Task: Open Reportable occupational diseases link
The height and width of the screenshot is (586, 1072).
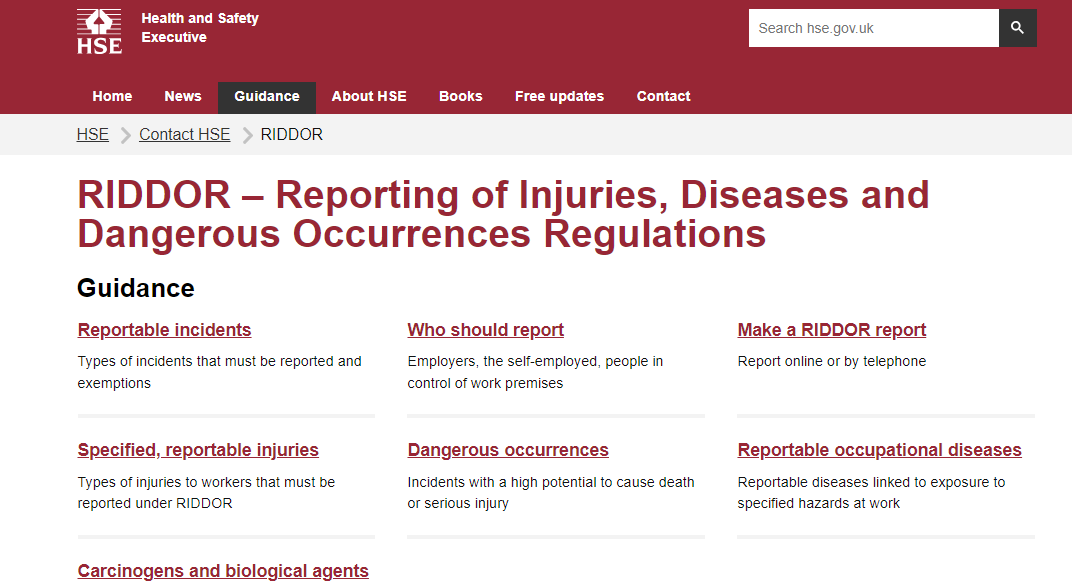Action: 879,450
